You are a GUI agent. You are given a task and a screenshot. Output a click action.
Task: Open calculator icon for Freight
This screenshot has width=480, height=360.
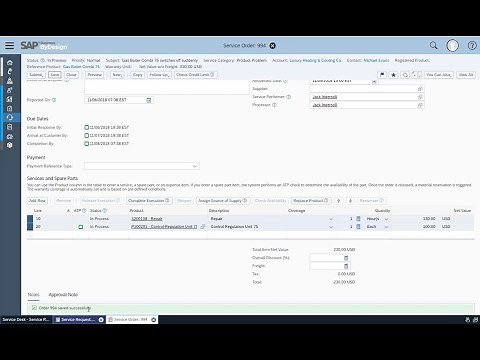coord(346,266)
